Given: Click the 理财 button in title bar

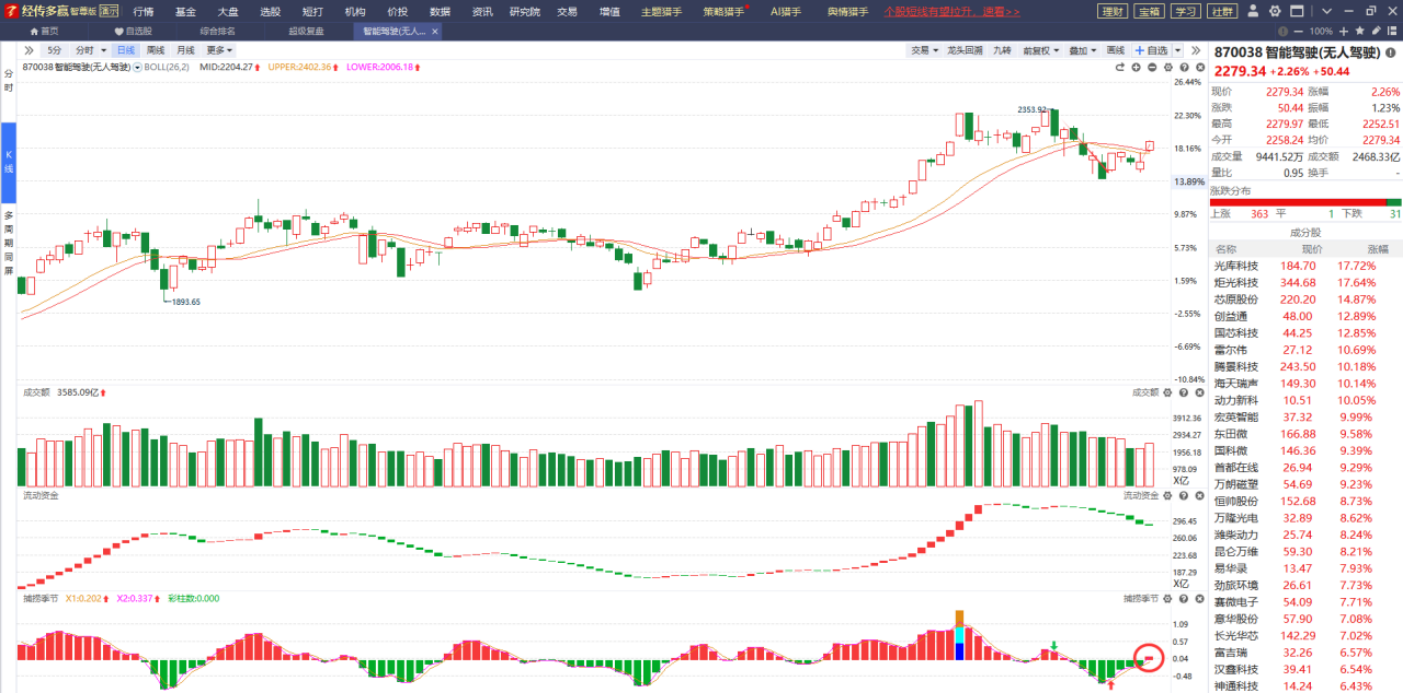Looking at the screenshot, I should (1112, 12).
